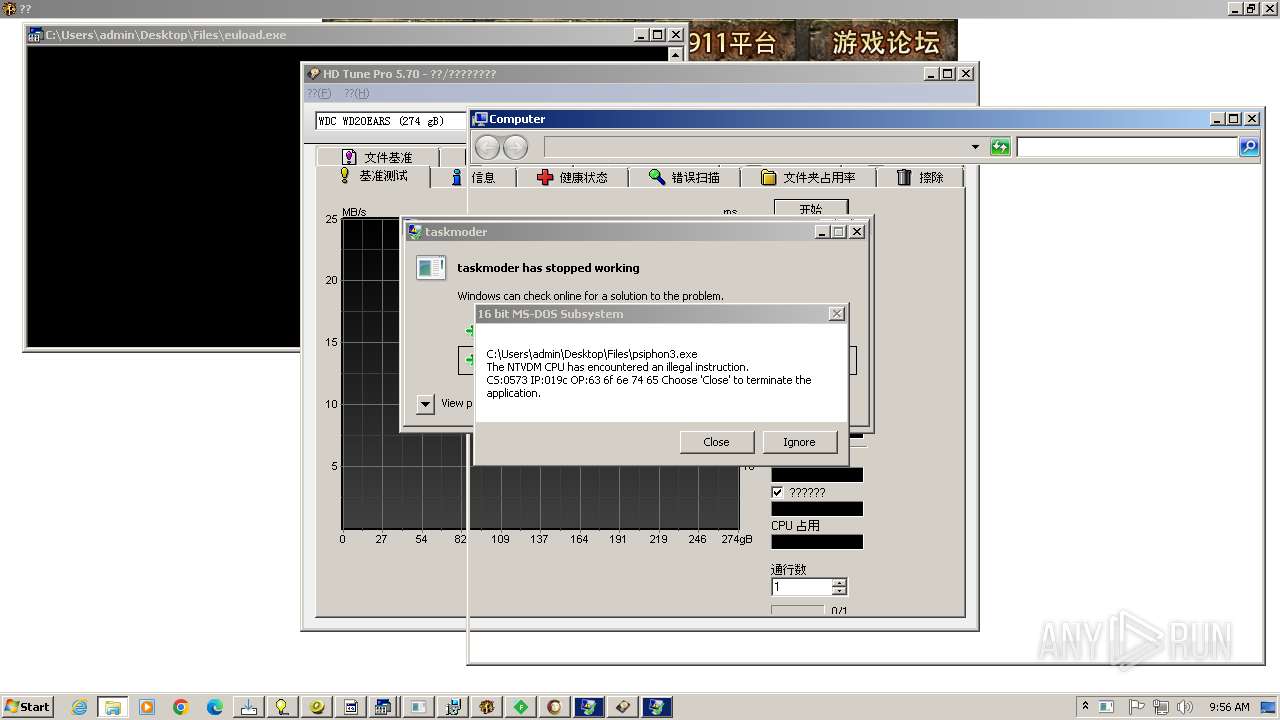Open the ??(F) menu in HD Tune
The height and width of the screenshot is (720, 1280).
tap(319, 93)
